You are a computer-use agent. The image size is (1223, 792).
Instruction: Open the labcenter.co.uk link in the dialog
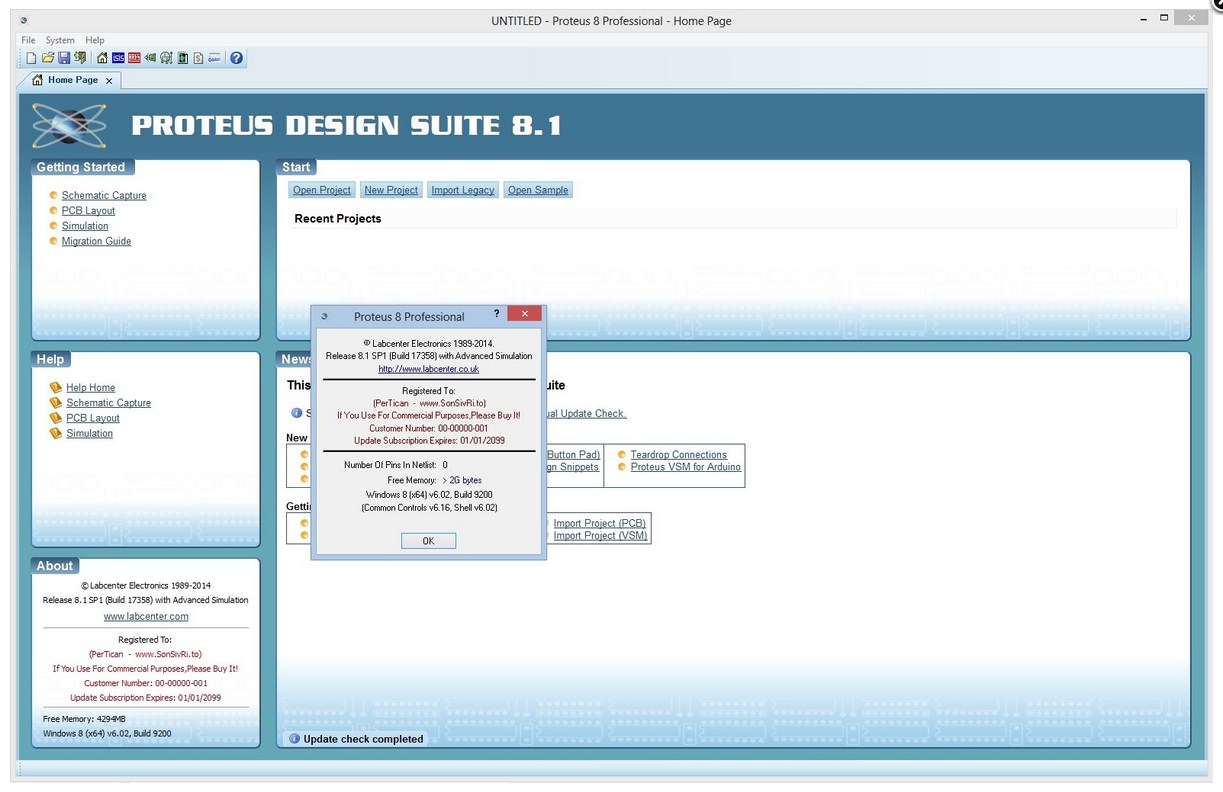(428, 369)
